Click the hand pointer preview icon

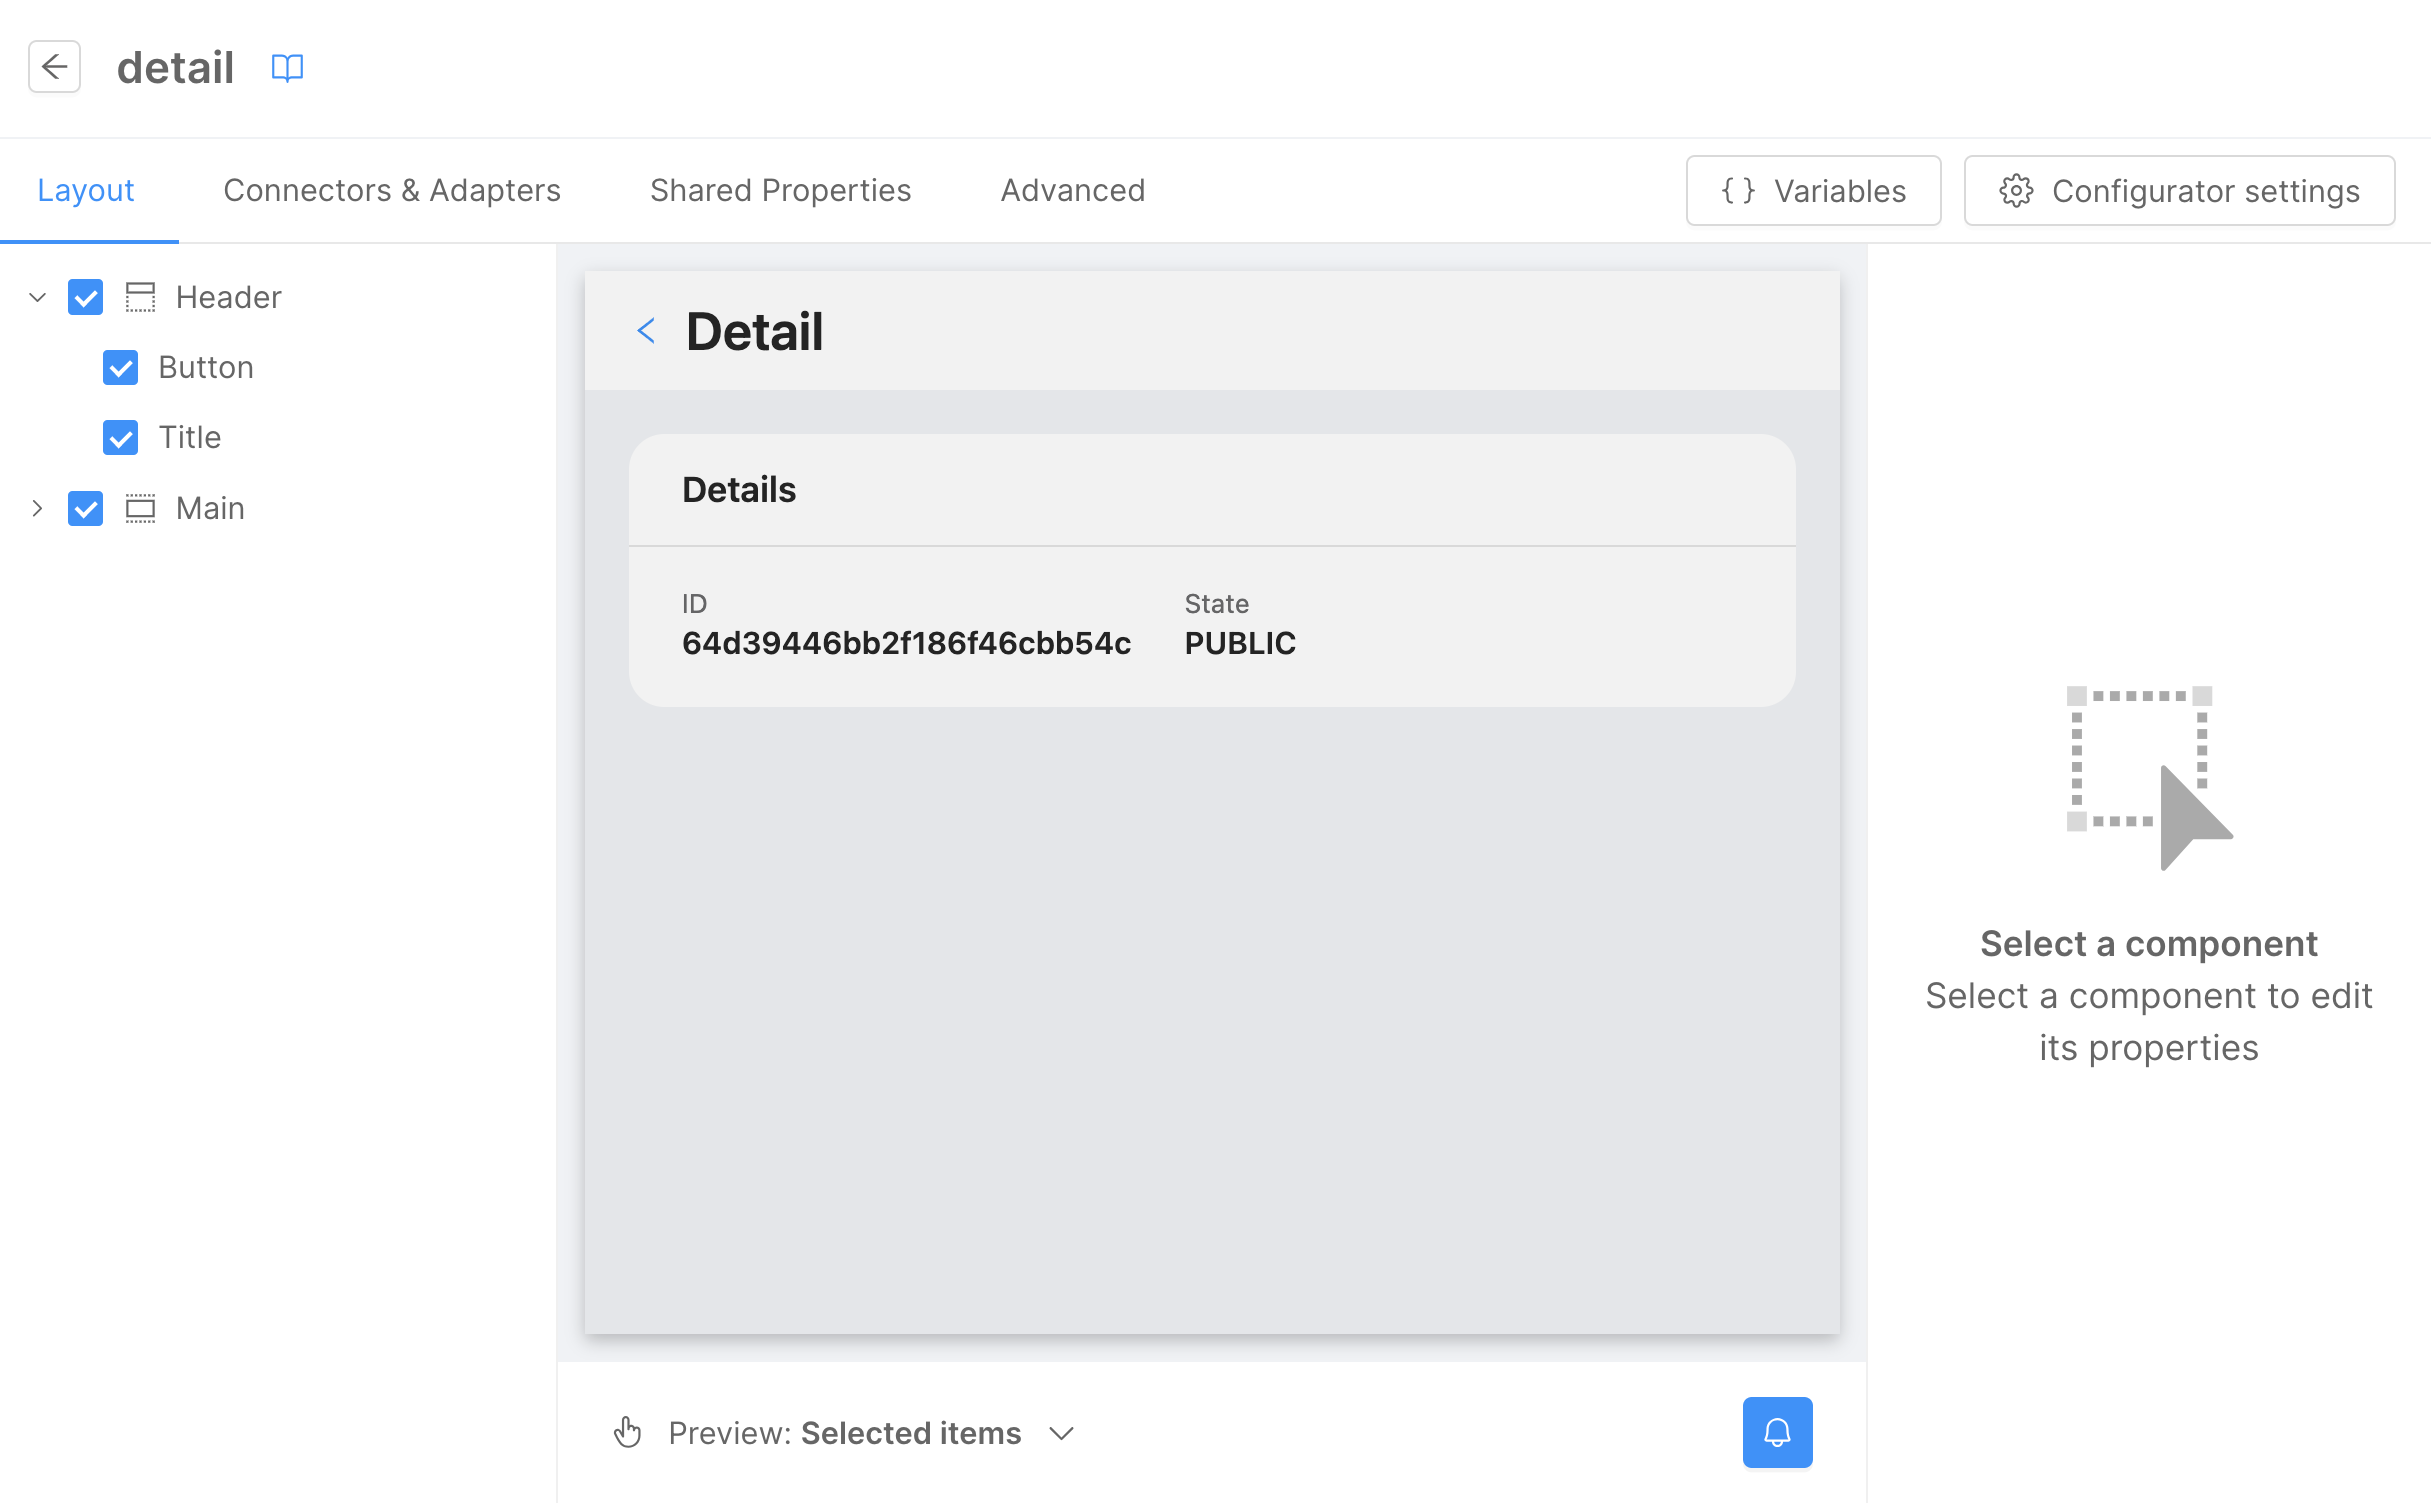coord(627,1432)
